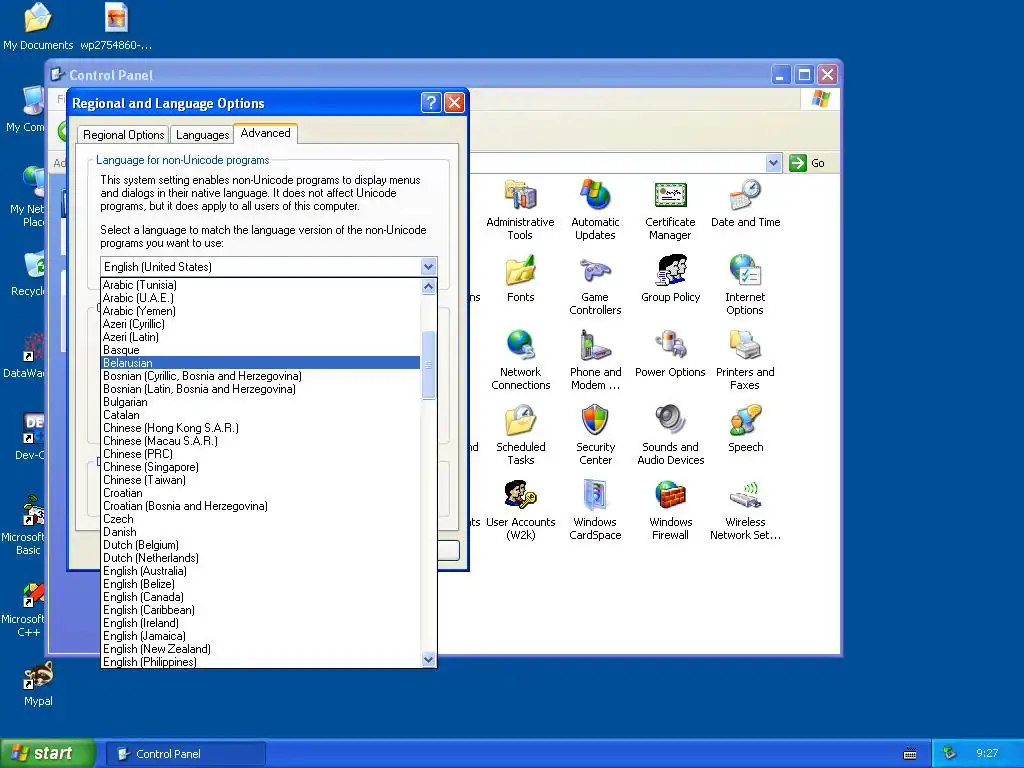Open Phone and Modem icon
Image resolution: width=1024 pixels, height=768 pixels.
point(595,345)
